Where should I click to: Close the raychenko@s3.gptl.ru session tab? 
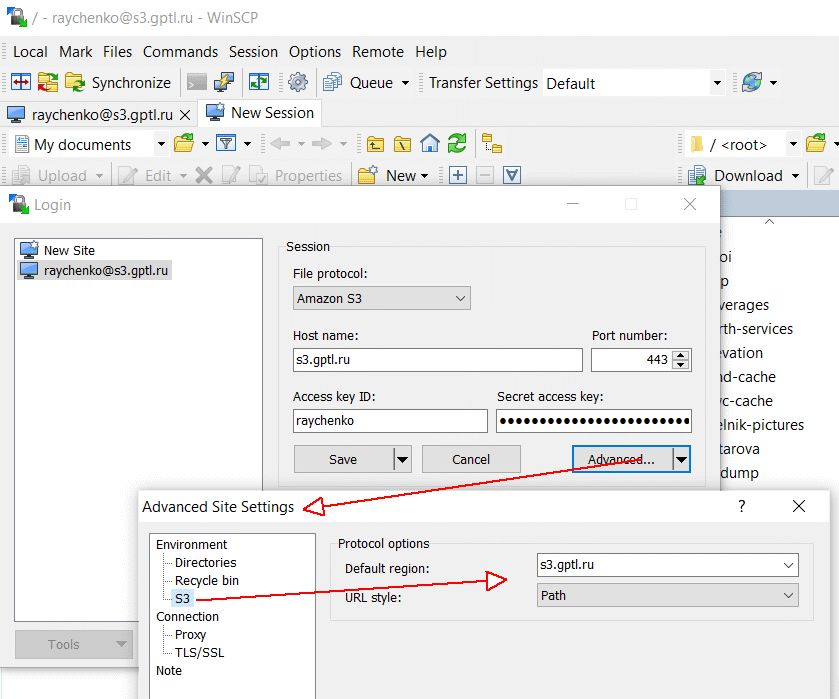pos(185,115)
